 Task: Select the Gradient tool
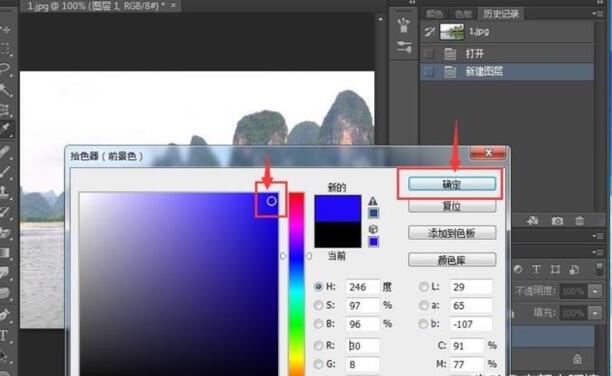coord(5,253)
